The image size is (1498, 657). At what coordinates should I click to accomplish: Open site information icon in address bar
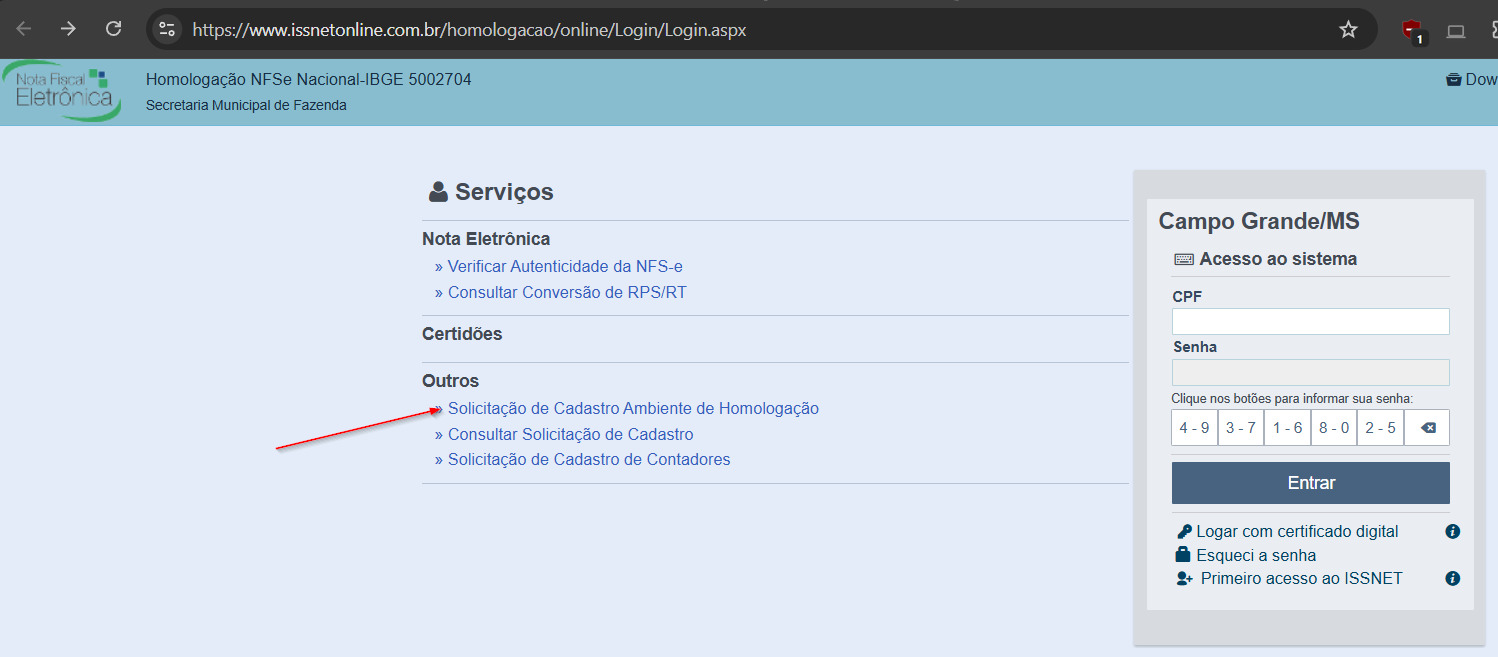[167, 29]
